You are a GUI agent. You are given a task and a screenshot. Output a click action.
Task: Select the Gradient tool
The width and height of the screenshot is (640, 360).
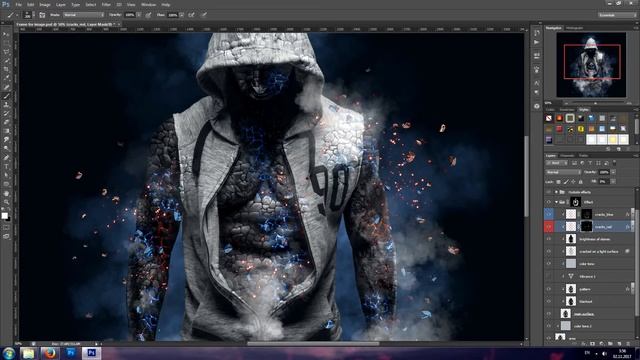(6, 131)
